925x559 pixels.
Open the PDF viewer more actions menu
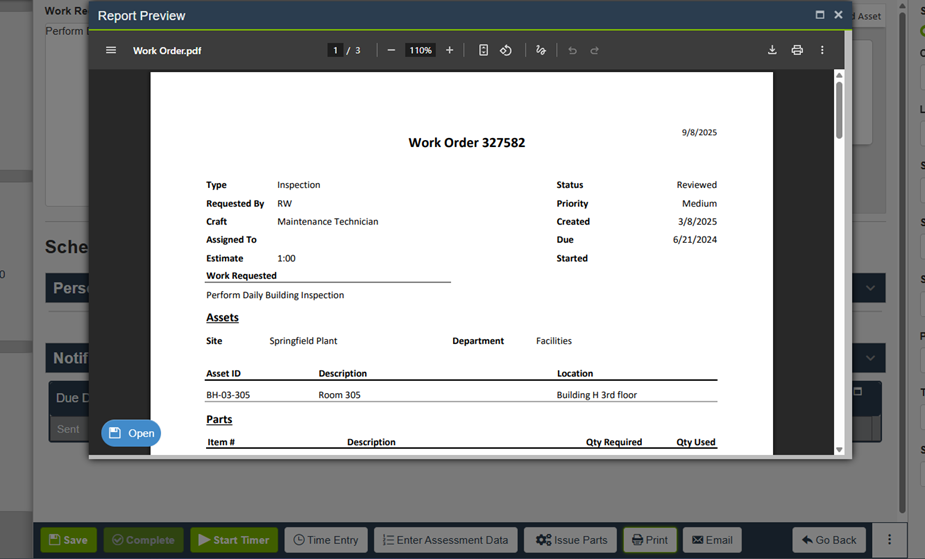tap(822, 50)
